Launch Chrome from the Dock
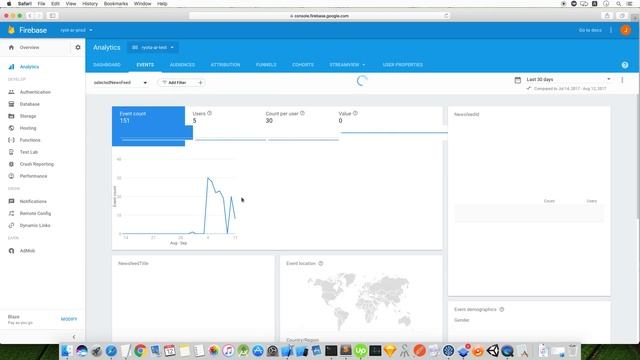Screen dimensions: 640x360 (x=140, y=351)
